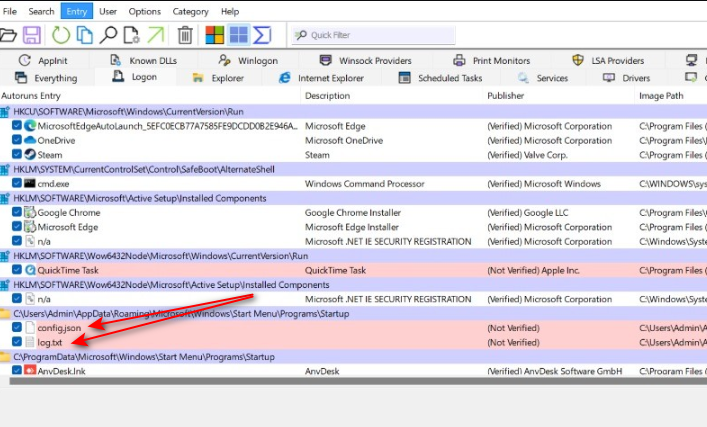The image size is (707, 427).
Task: Toggle the blue Windows entries icon
Action: [239, 35]
